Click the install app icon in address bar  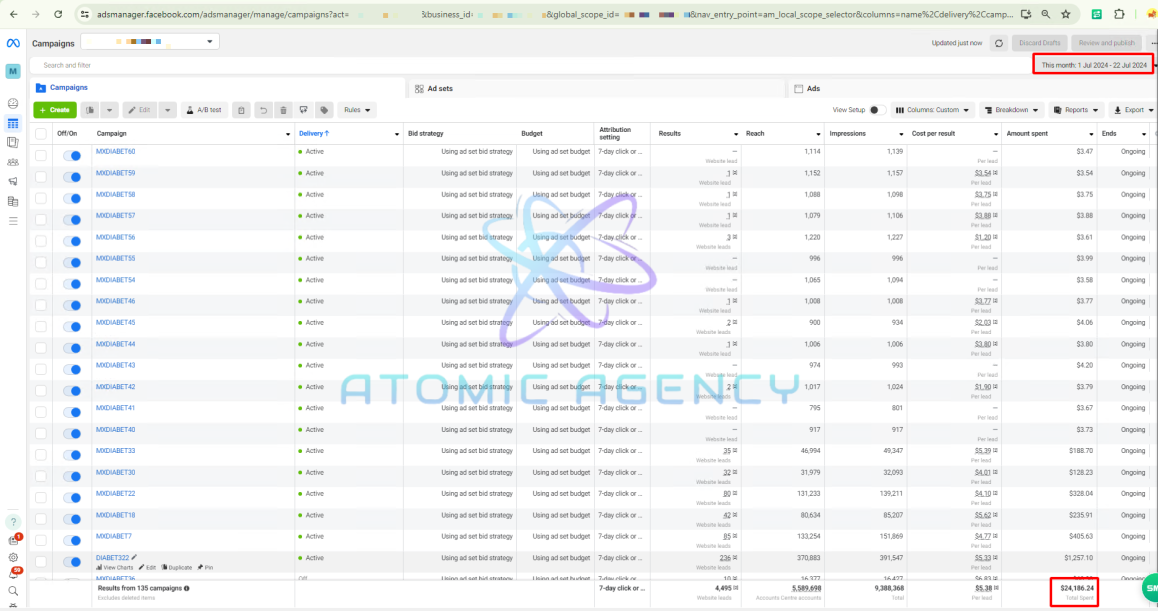[x=1026, y=14]
